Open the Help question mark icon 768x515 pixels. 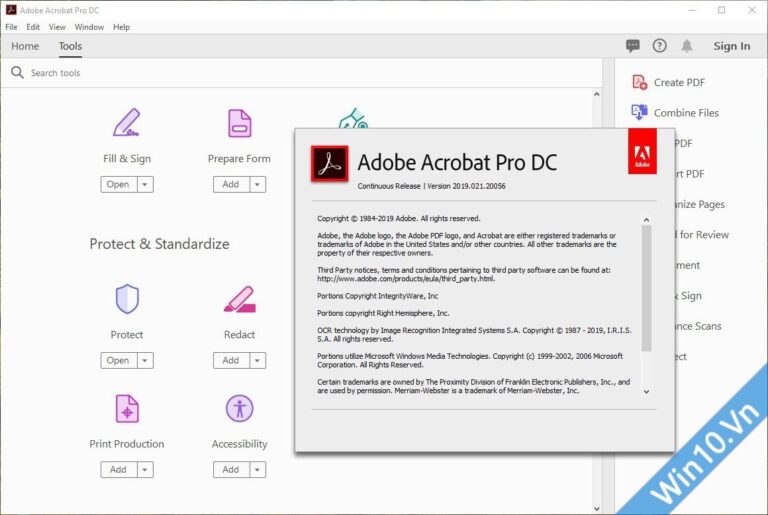(659, 46)
